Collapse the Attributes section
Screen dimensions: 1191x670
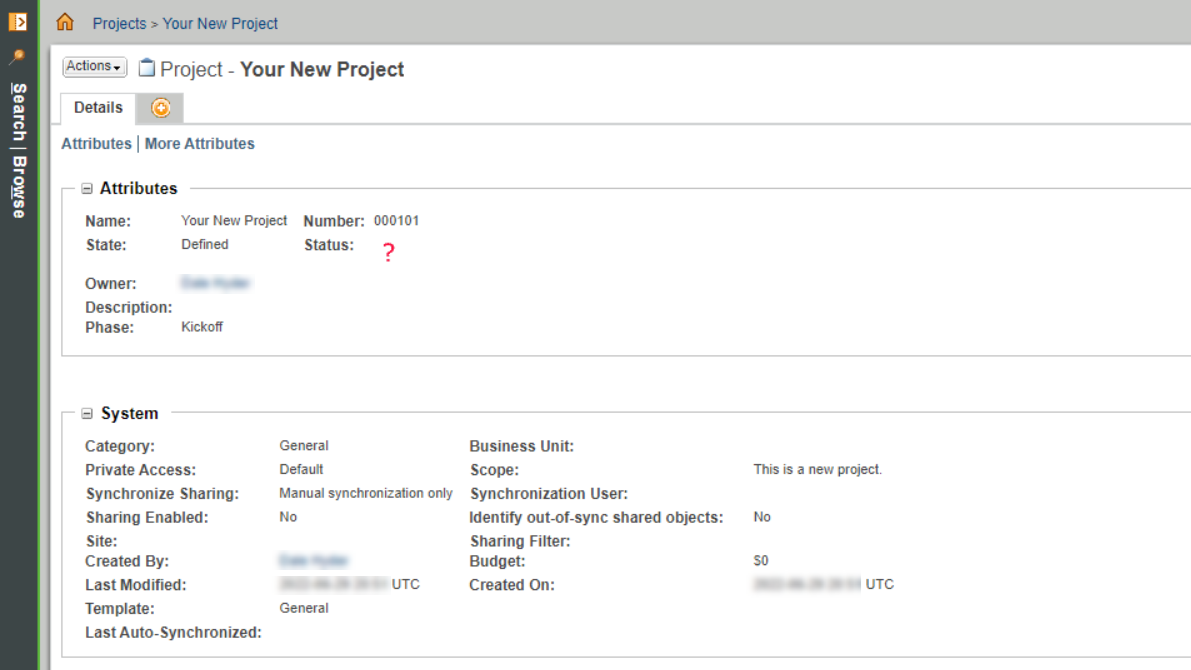pyautogui.click(x=89, y=188)
